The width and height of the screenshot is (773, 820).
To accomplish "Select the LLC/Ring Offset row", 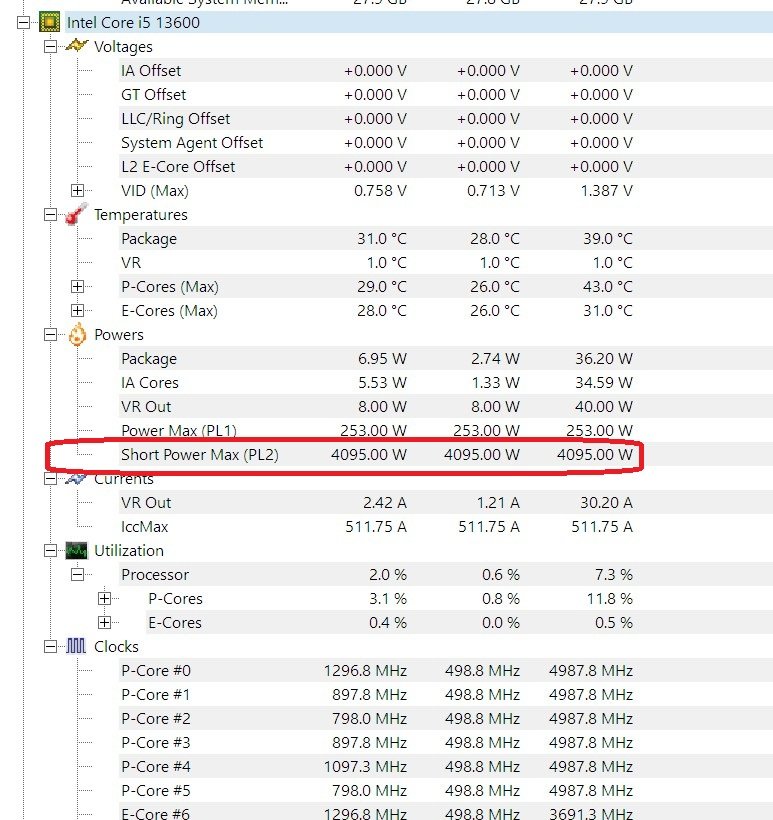I will [446, 119].
